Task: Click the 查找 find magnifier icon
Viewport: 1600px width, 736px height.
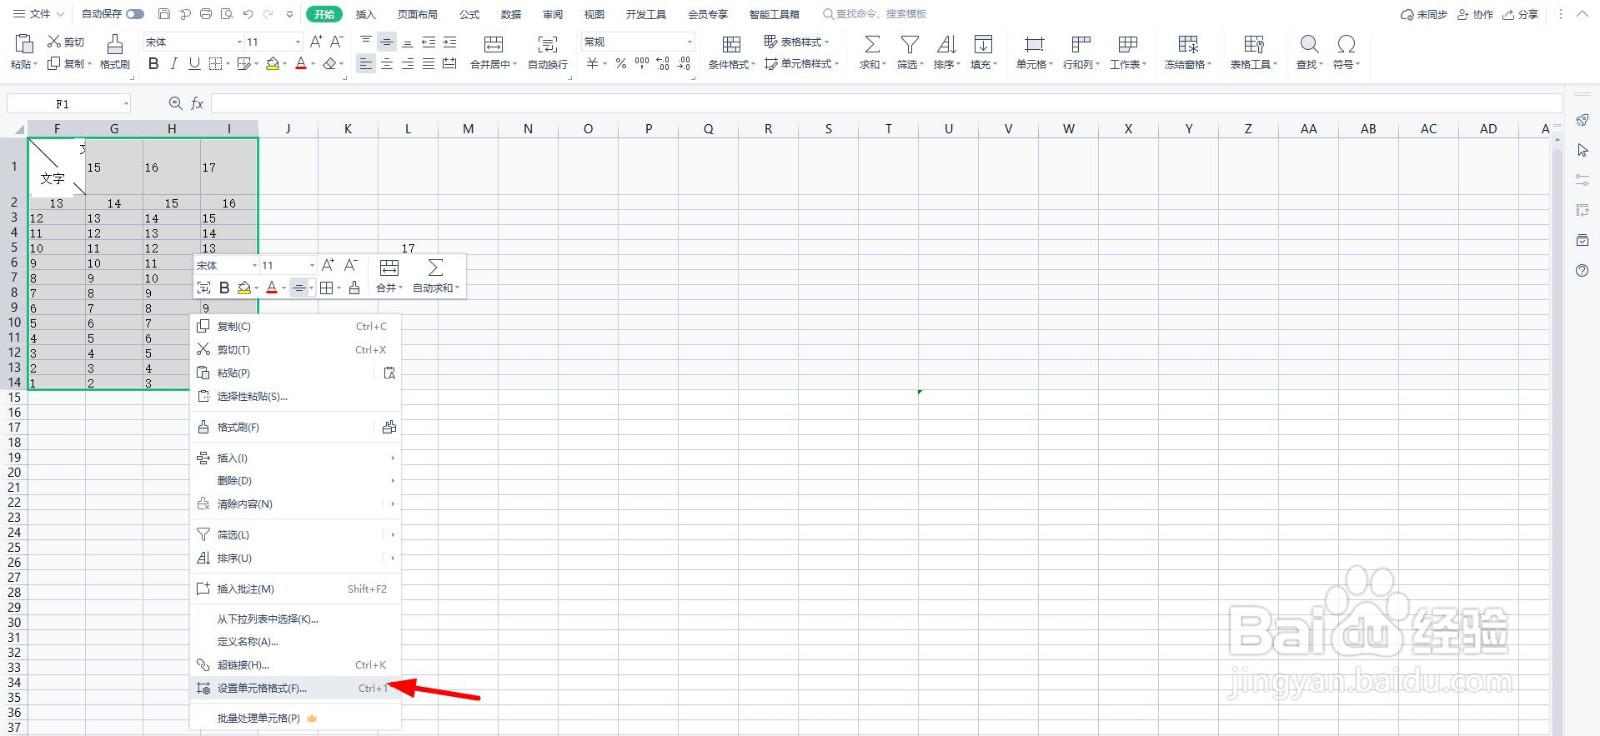Action: [x=1309, y=44]
